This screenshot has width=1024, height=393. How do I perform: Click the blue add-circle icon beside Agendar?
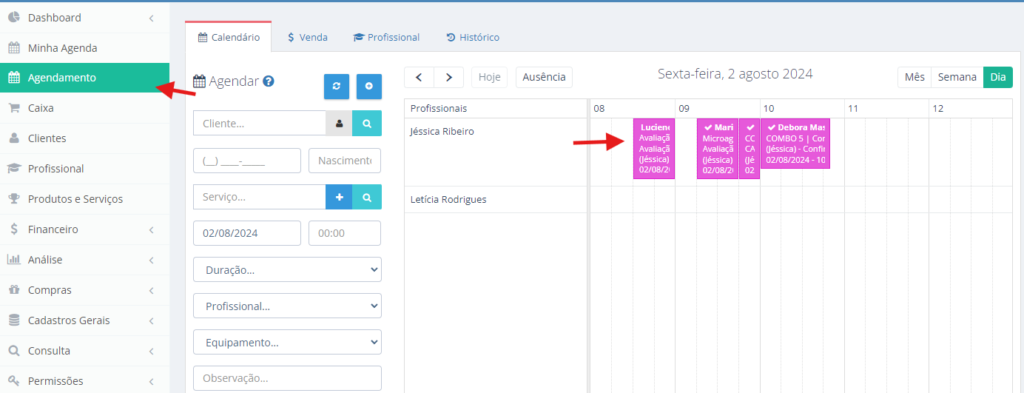[x=369, y=87]
